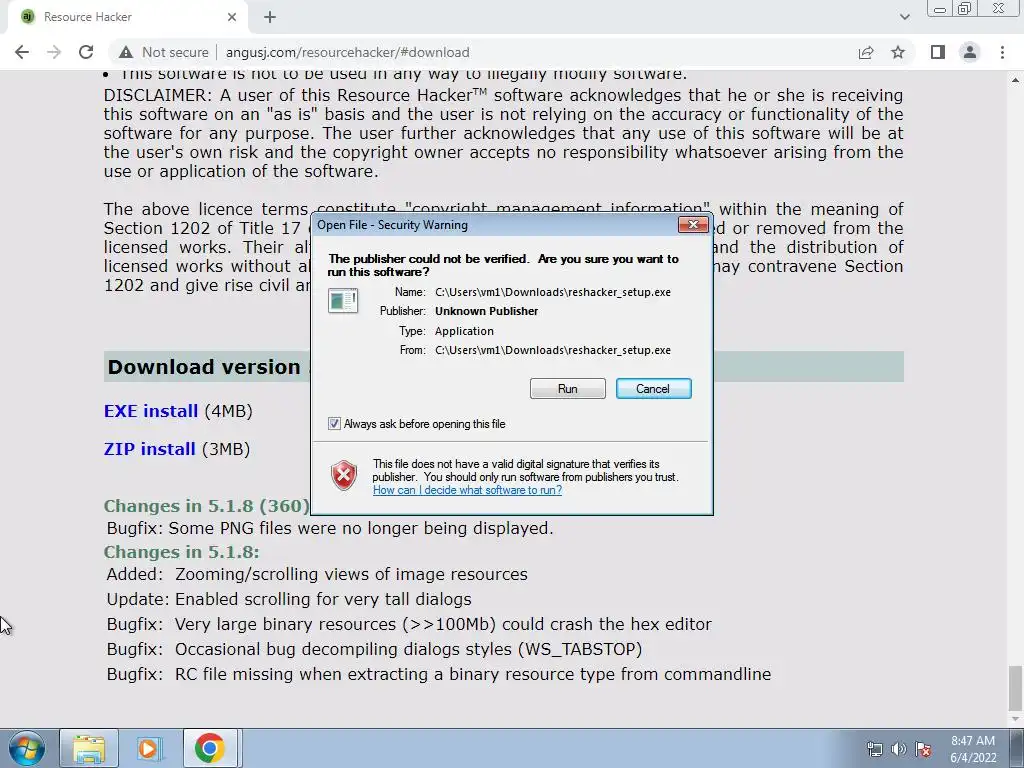Viewport: 1024px width, 768px height.
Task: Click the network tray icon
Action: pos(874,749)
